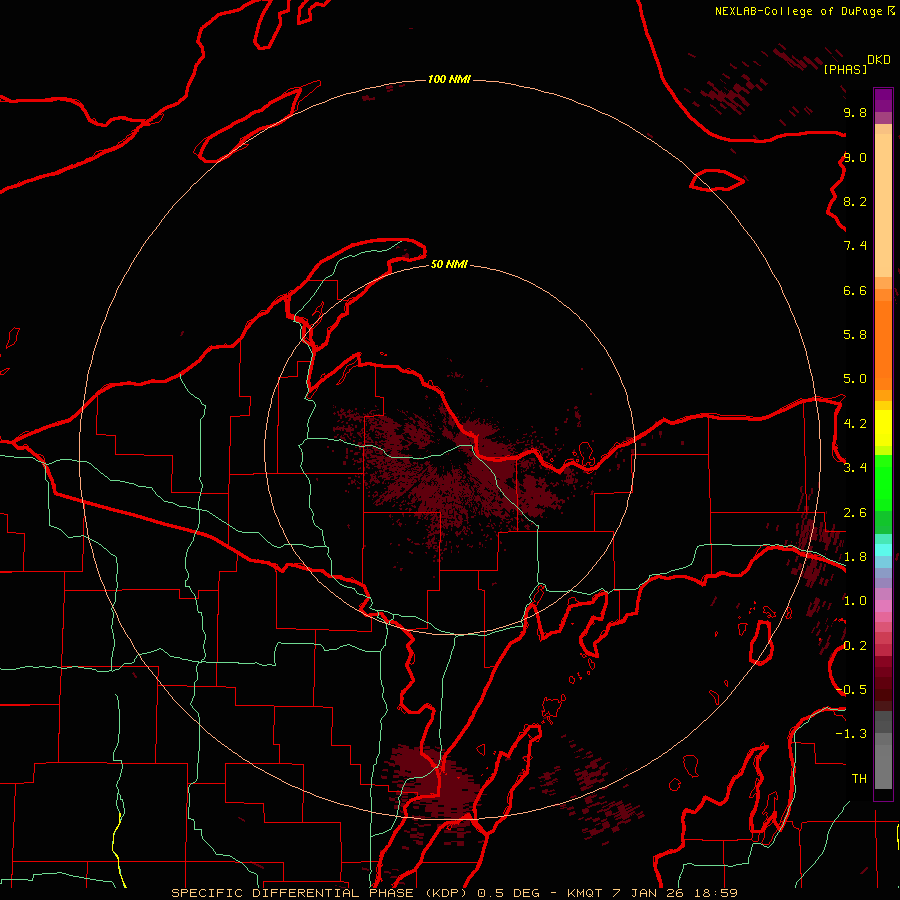This screenshot has height=900, width=900.
Task: Click the 8.2 scale value
Action: pyautogui.click(x=855, y=201)
